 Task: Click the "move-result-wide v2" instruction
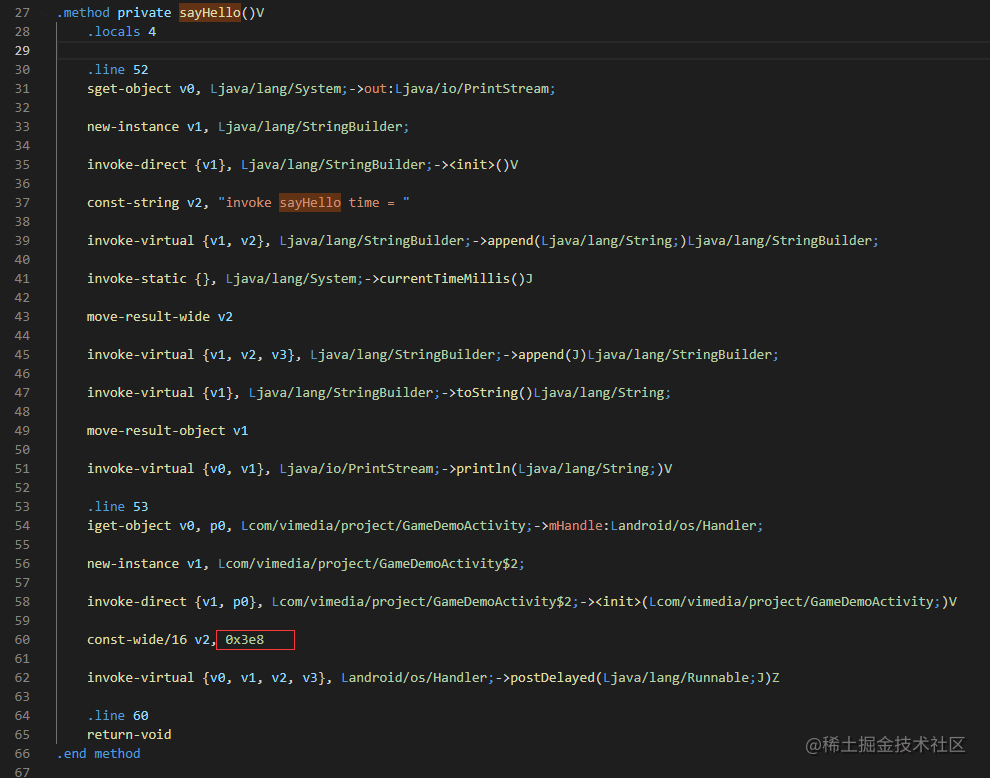click(160, 316)
